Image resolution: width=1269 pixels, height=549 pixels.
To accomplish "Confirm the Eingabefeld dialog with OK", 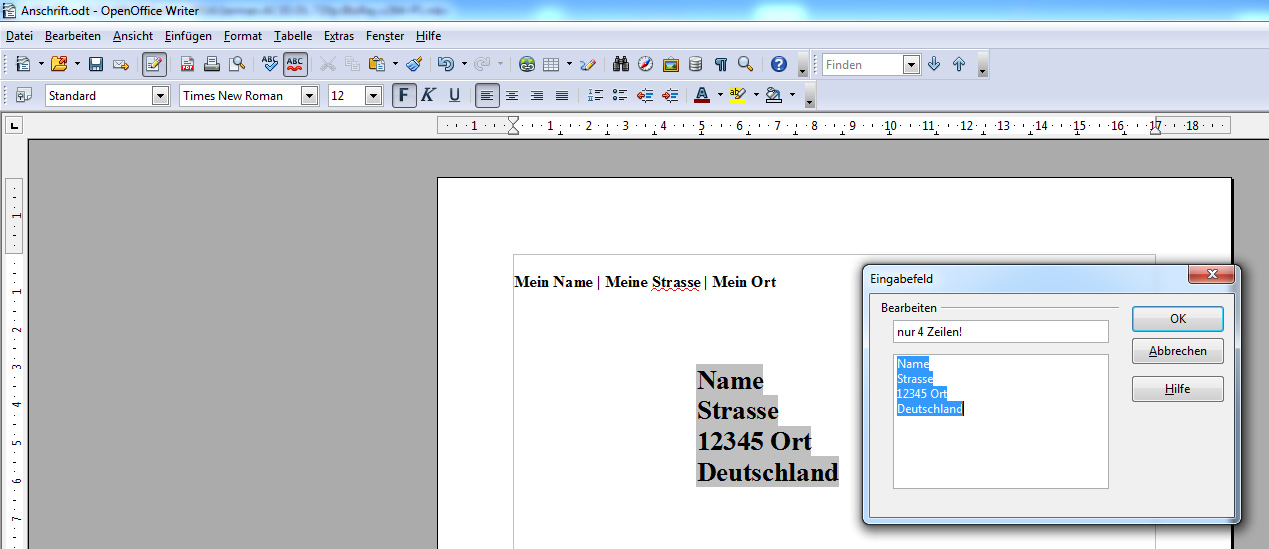I will (x=1177, y=319).
